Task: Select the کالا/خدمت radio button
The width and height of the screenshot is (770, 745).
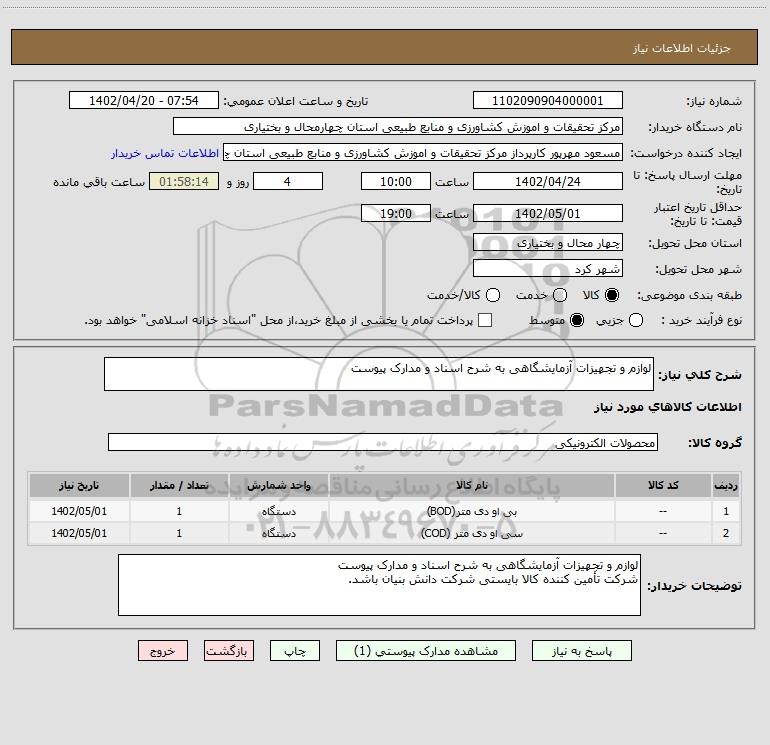Action: click(493, 295)
